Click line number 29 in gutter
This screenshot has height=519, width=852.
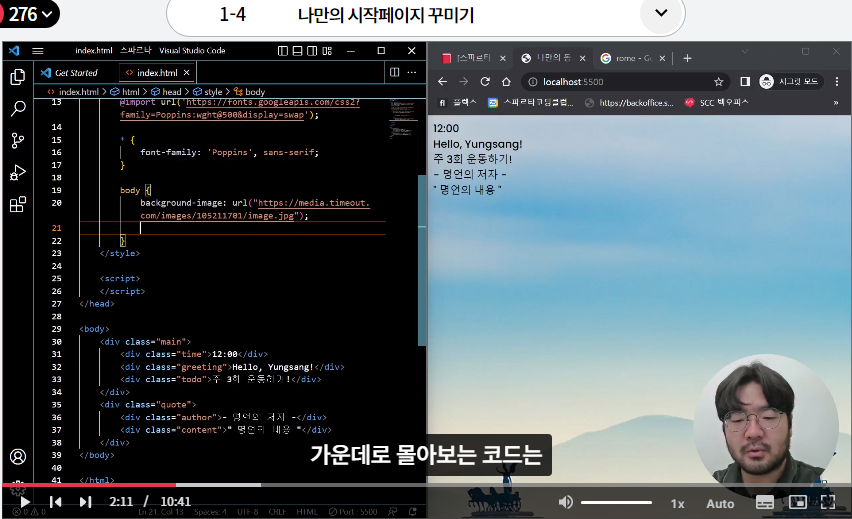(x=57, y=329)
